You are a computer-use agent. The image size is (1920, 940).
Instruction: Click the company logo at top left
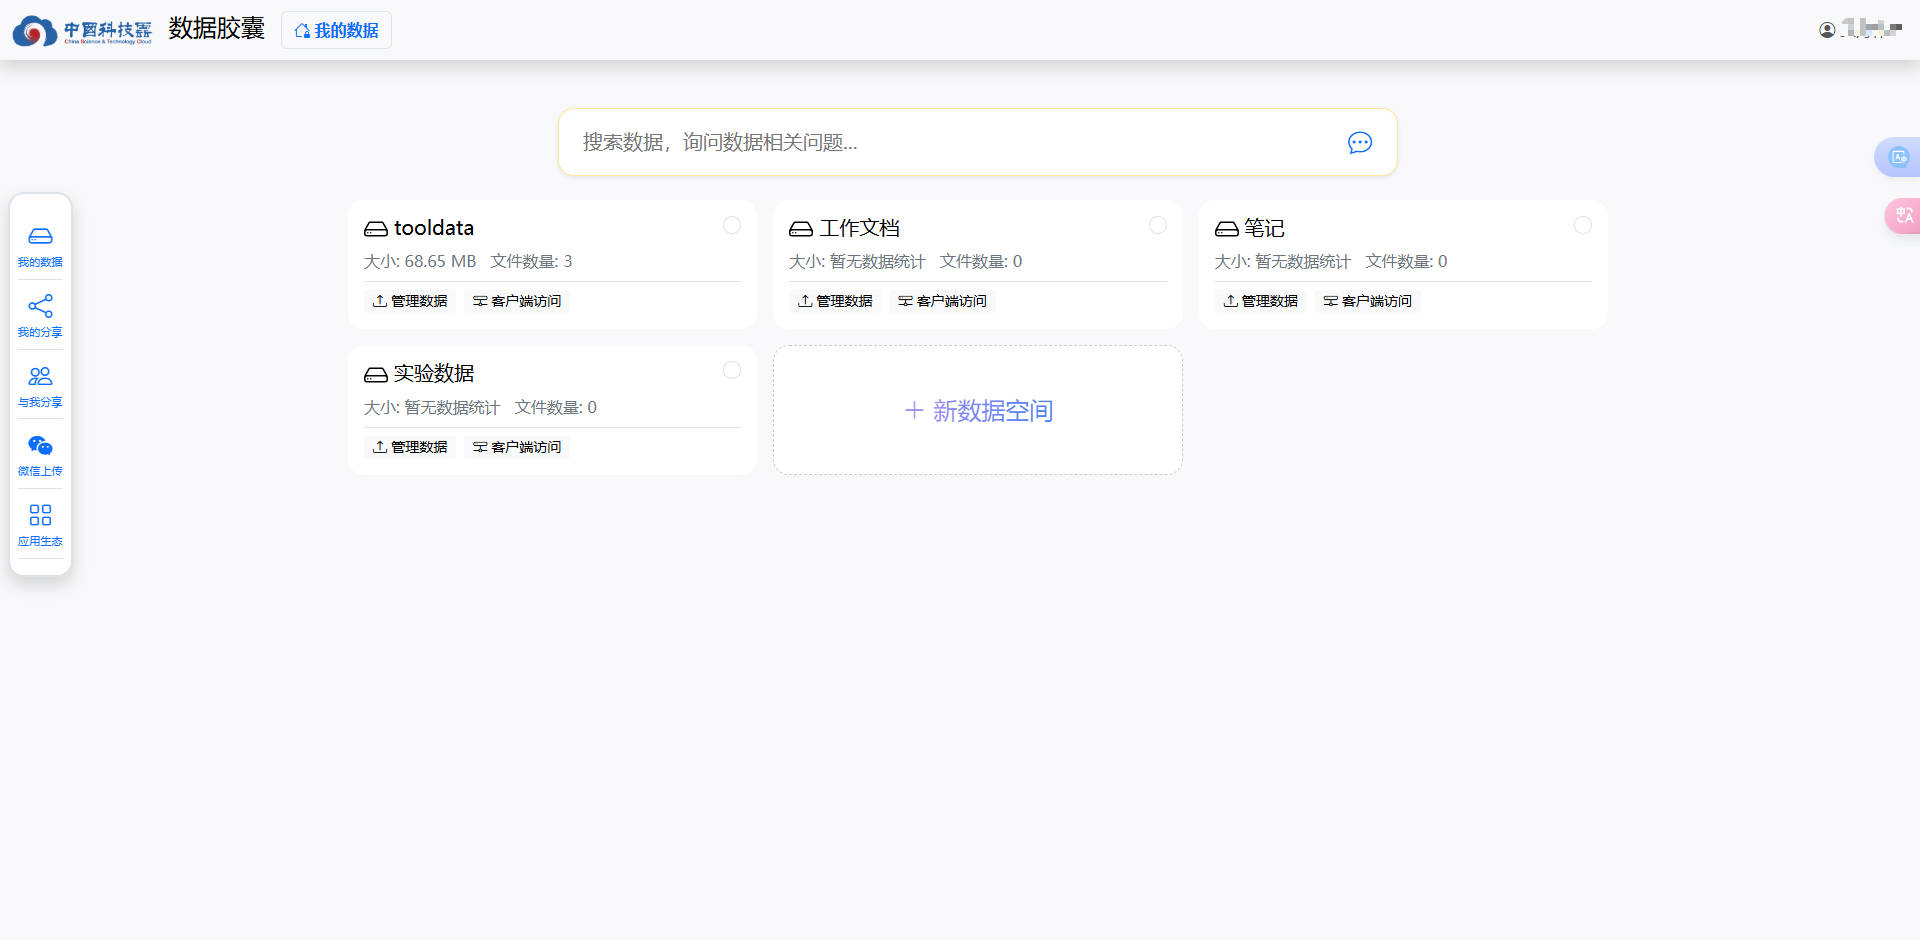pyautogui.click(x=82, y=31)
